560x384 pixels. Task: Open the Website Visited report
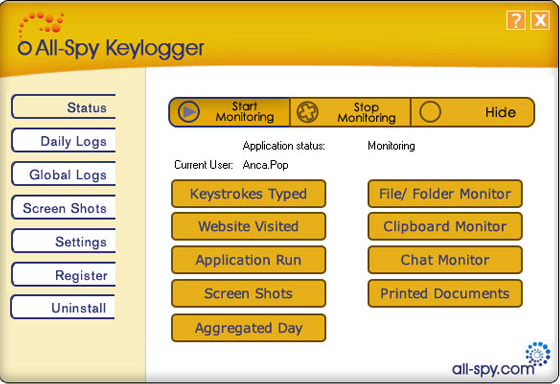point(249,226)
